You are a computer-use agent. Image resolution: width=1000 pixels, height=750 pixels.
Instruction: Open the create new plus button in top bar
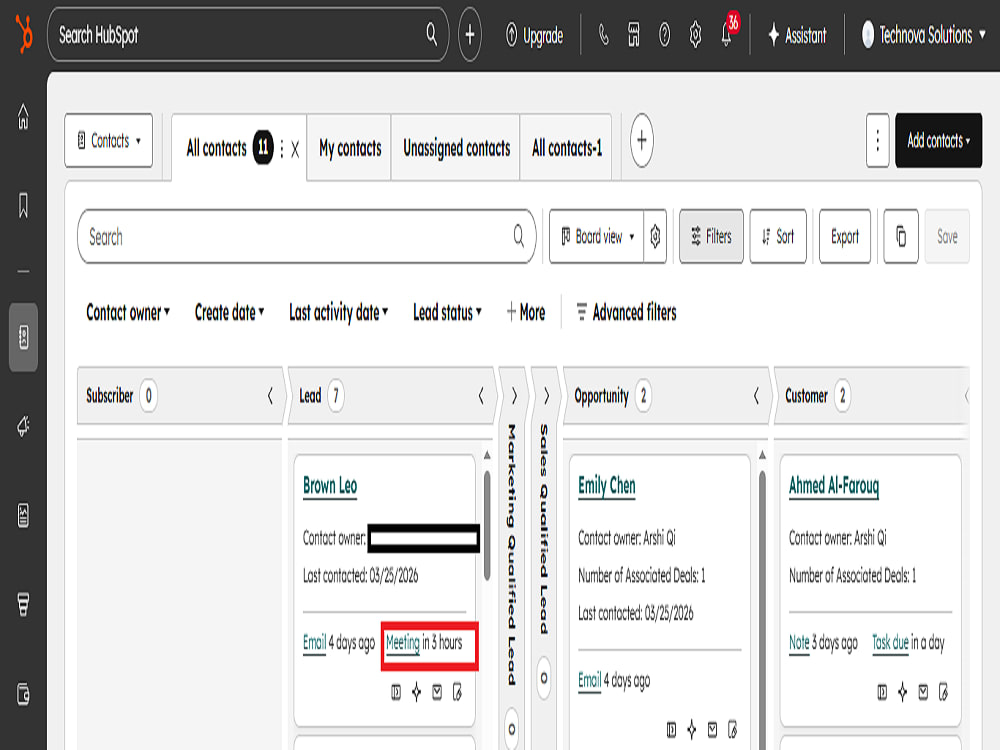(x=469, y=35)
